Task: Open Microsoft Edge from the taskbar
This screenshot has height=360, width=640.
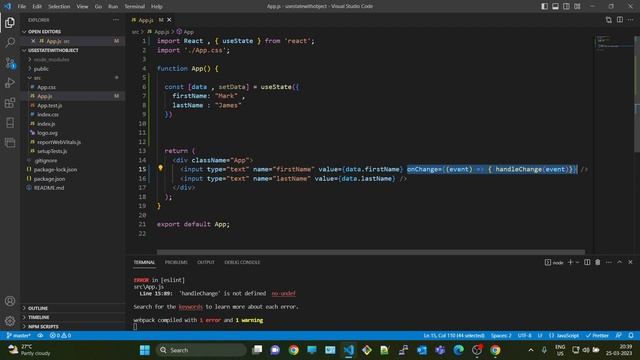Action: click(459, 350)
